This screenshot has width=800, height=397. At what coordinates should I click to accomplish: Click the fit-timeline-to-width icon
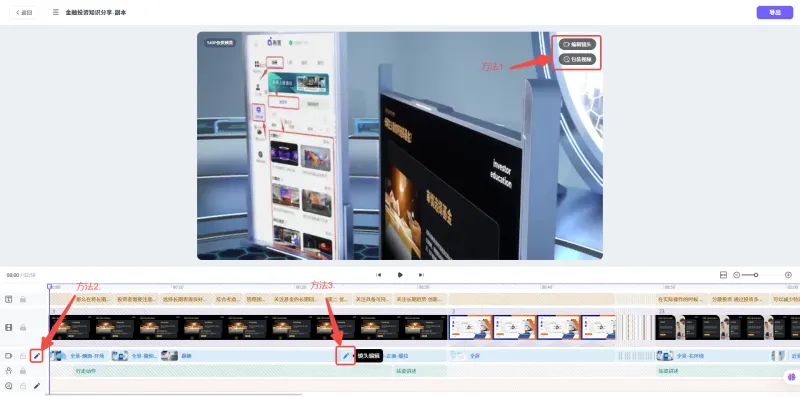pos(723,275)
